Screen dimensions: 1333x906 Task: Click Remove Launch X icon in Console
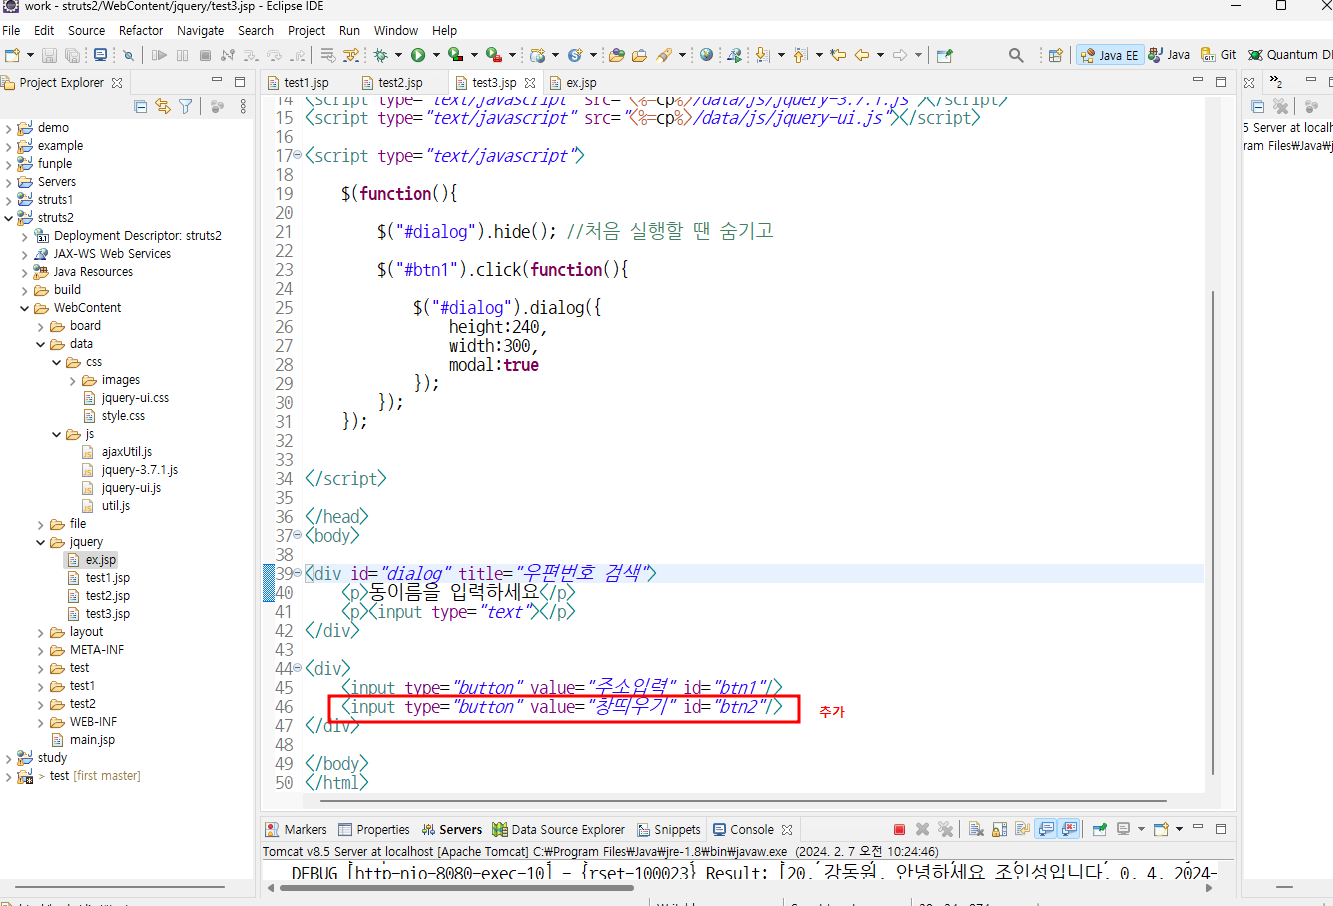tap(923, 829)
